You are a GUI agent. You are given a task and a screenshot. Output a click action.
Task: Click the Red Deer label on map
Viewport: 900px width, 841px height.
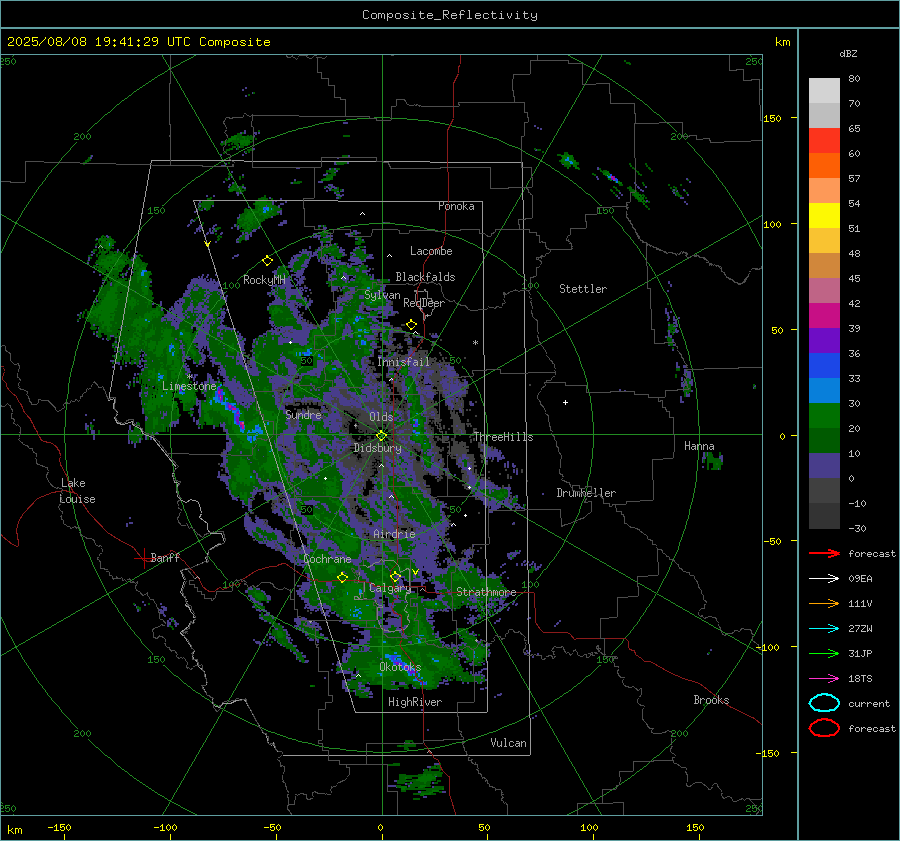pos(424,303)
